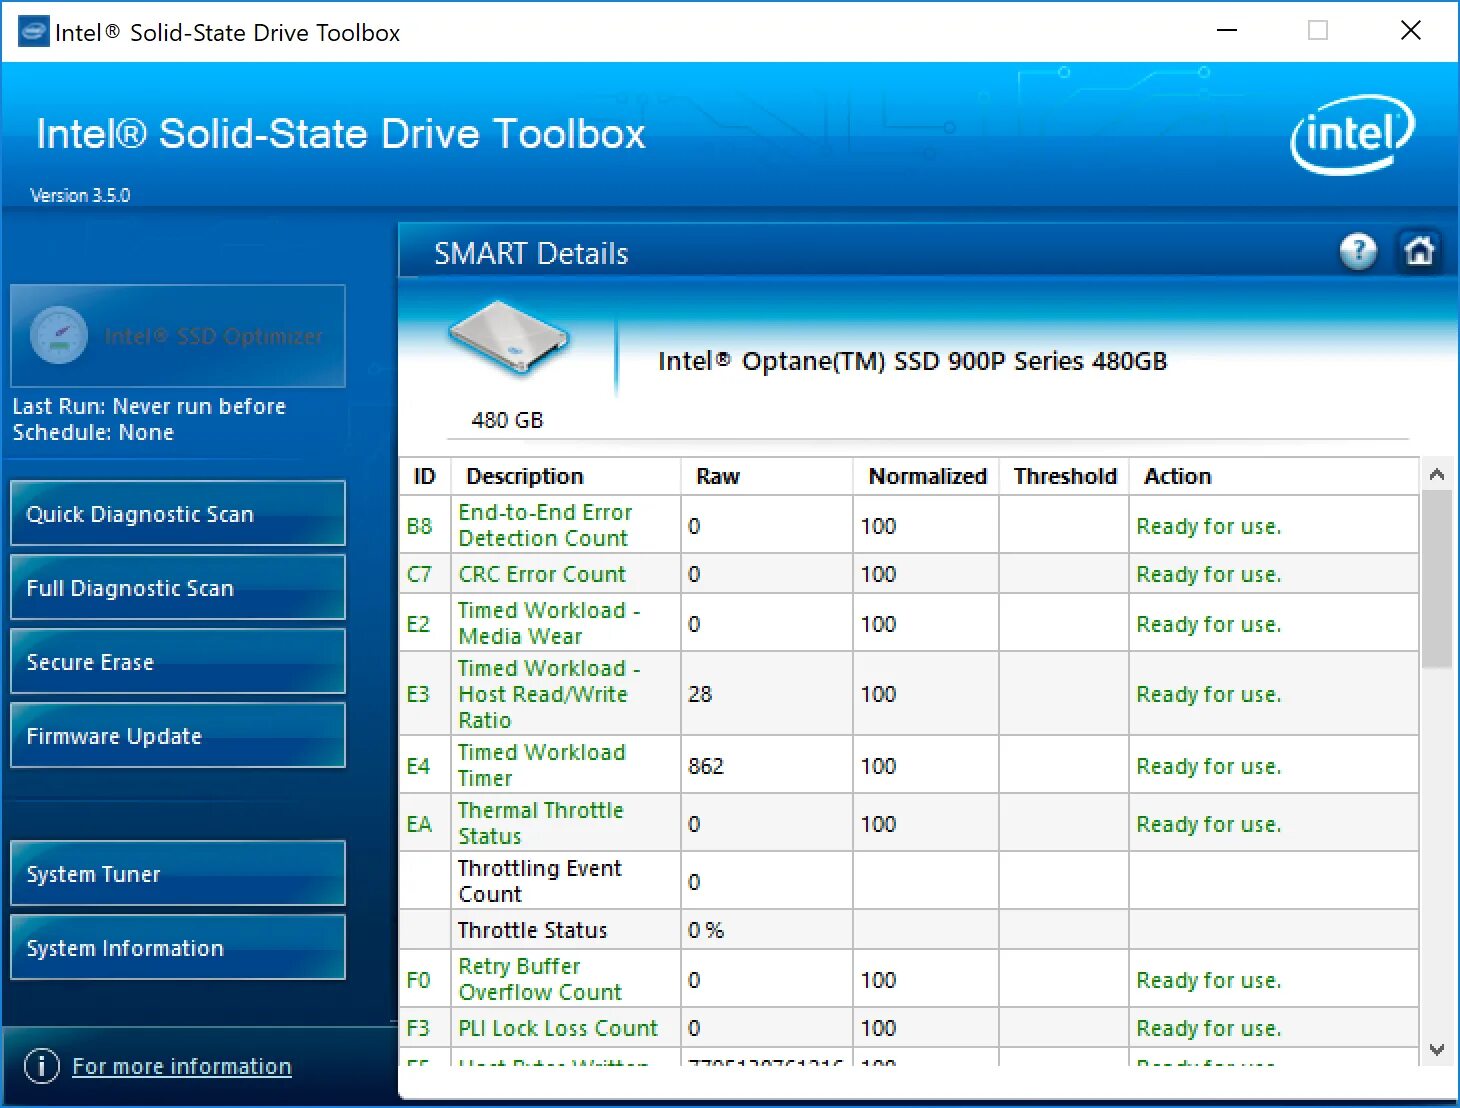Click raw value 862 in table

pos(706,766)
